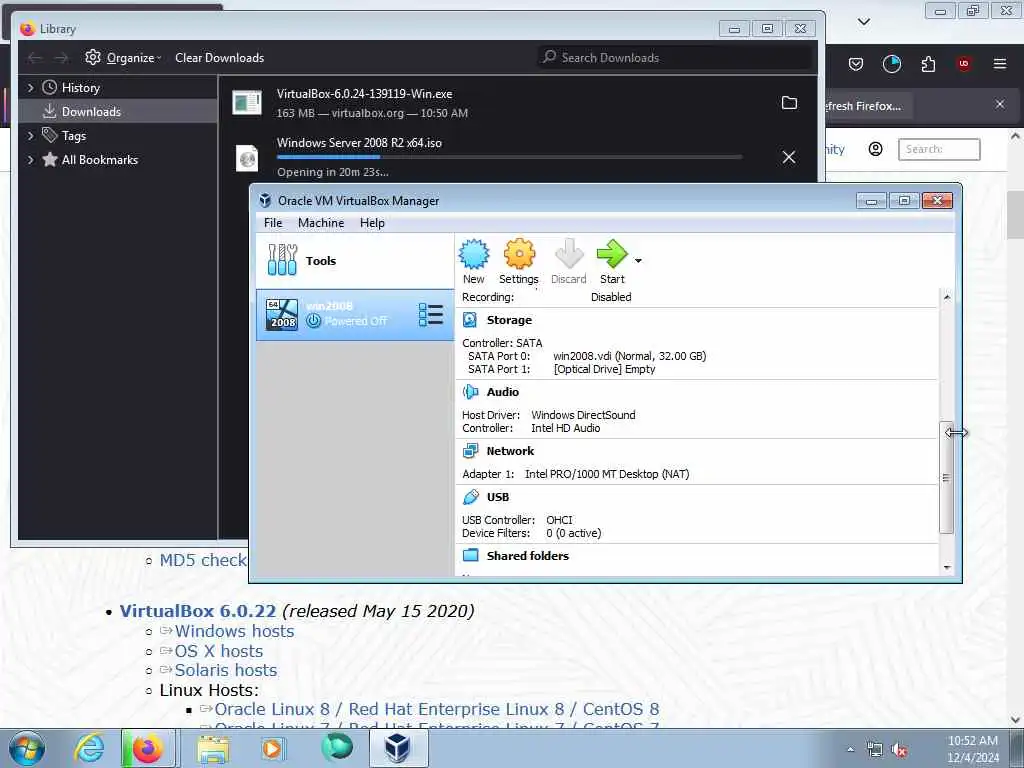Image resolution: width=1024 pixels, height=768 pixels.
Task: Click the Organize gear icon in Library
Action: coord(93,57)
